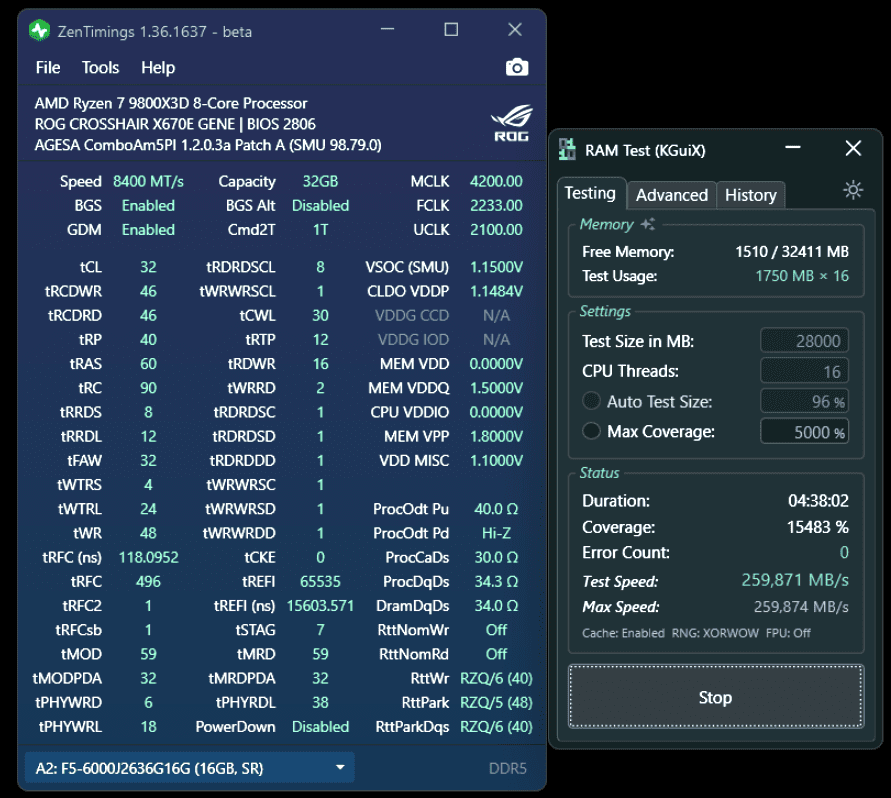Screen dimensions: 891x798
Task: Click the Max Speed value 259,874 MB/s
Action: pyautogui.click(x=801, y=607)
